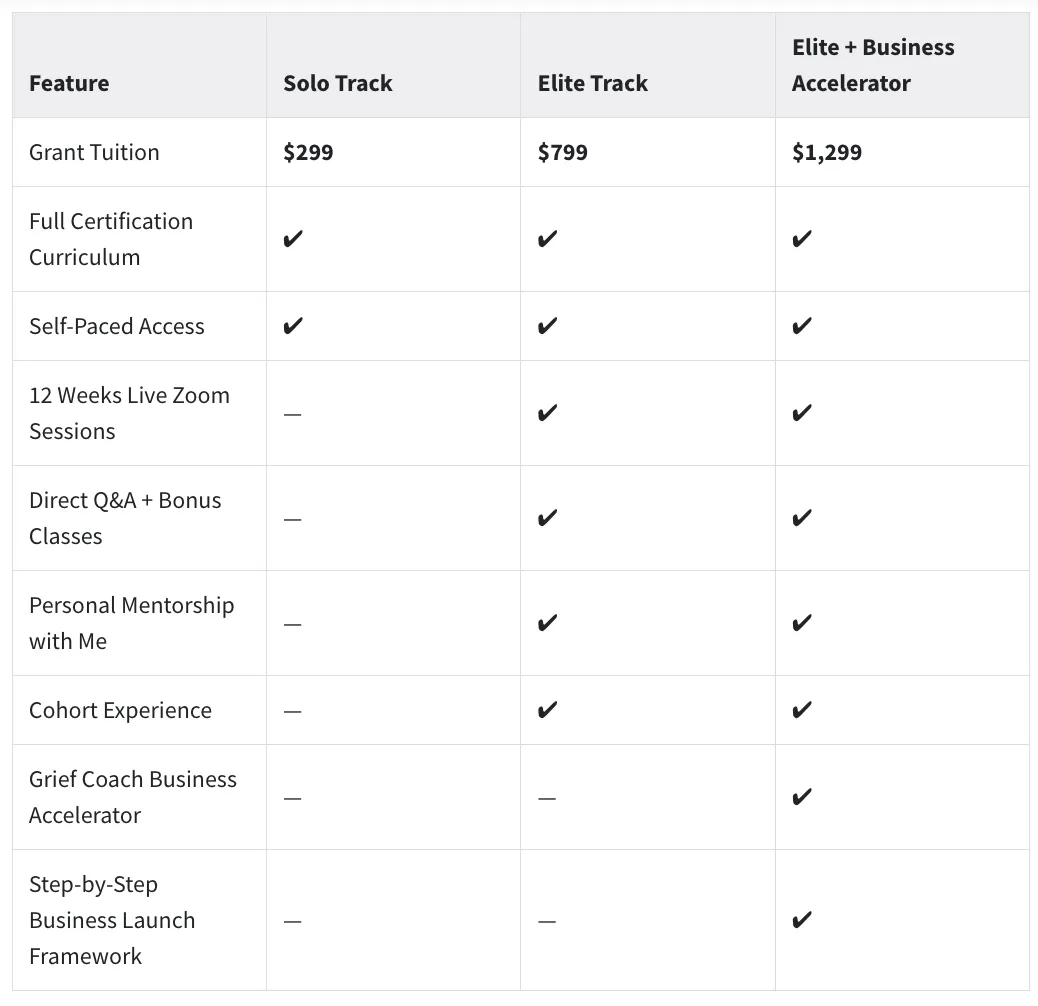Click the Elite Track column header
The image size is (1038, 1006).
pyautogui.click(x=592, y=83)
